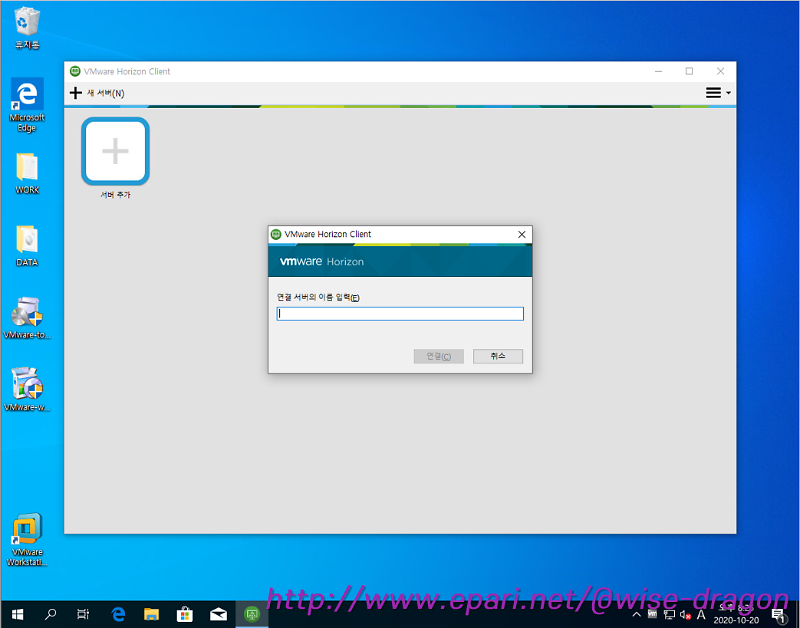Toggle the IME language indicator A
Image resolution: width=800 pixels, height=628 pixels.
(x=701, y=615)
